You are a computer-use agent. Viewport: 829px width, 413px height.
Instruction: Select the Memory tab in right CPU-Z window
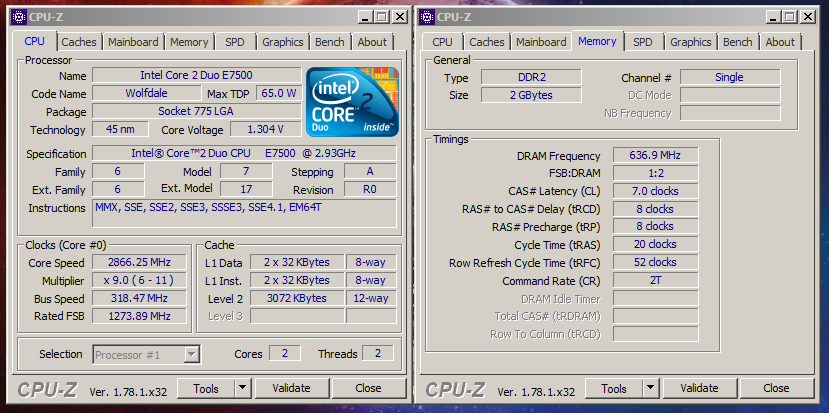(597, 41)
